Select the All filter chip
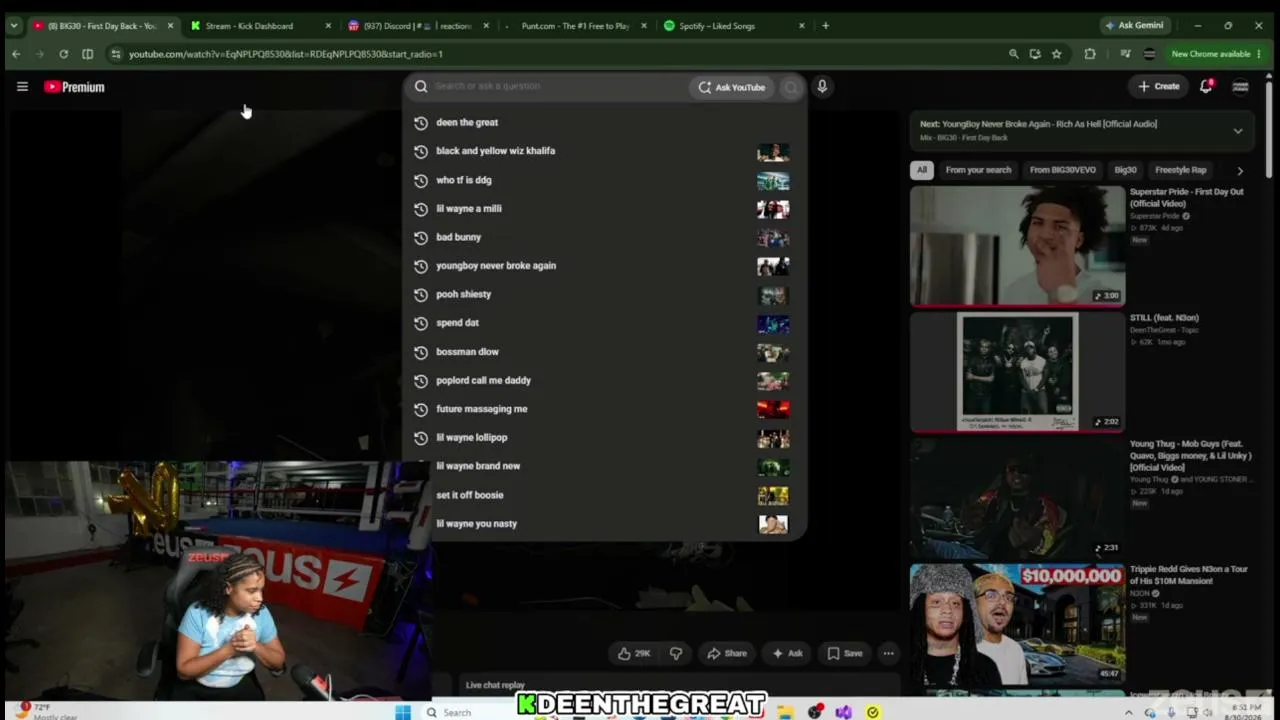Viewport: 1280px width, 720px height. pos(922,170)
